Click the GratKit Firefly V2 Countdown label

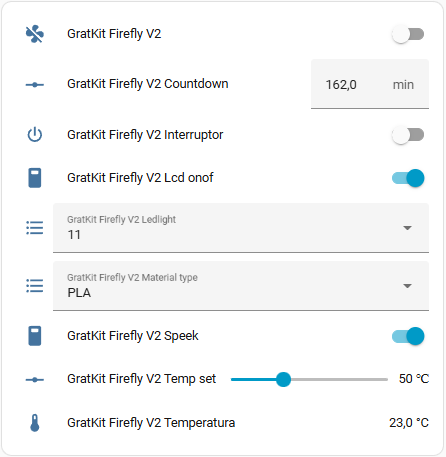tap(148, 84)
